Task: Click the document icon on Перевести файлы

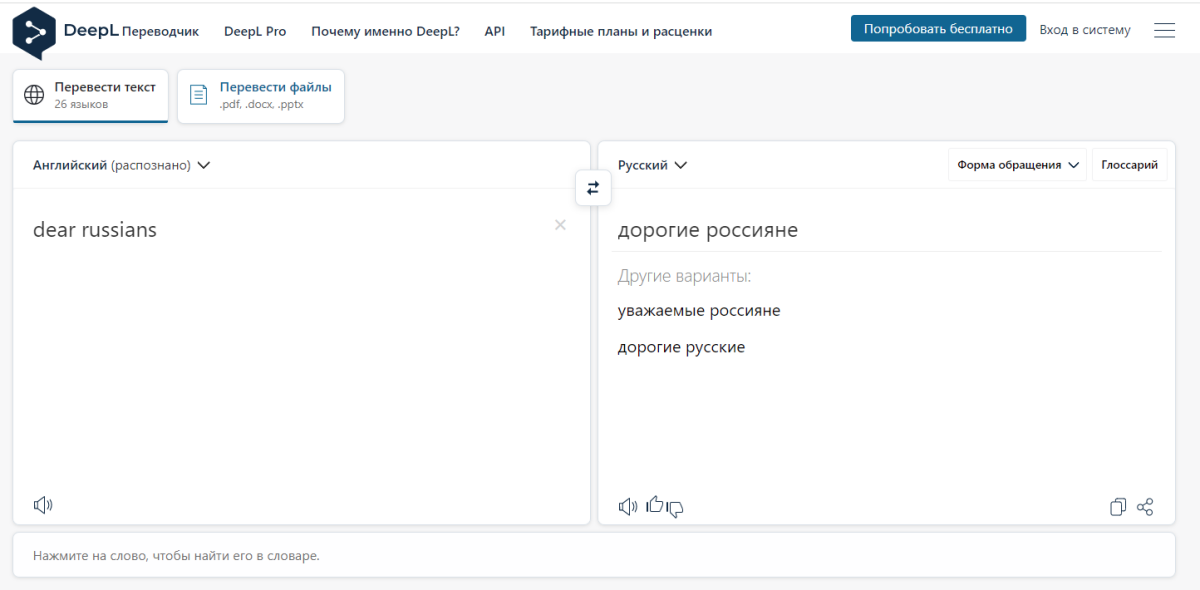Action: 198,95
